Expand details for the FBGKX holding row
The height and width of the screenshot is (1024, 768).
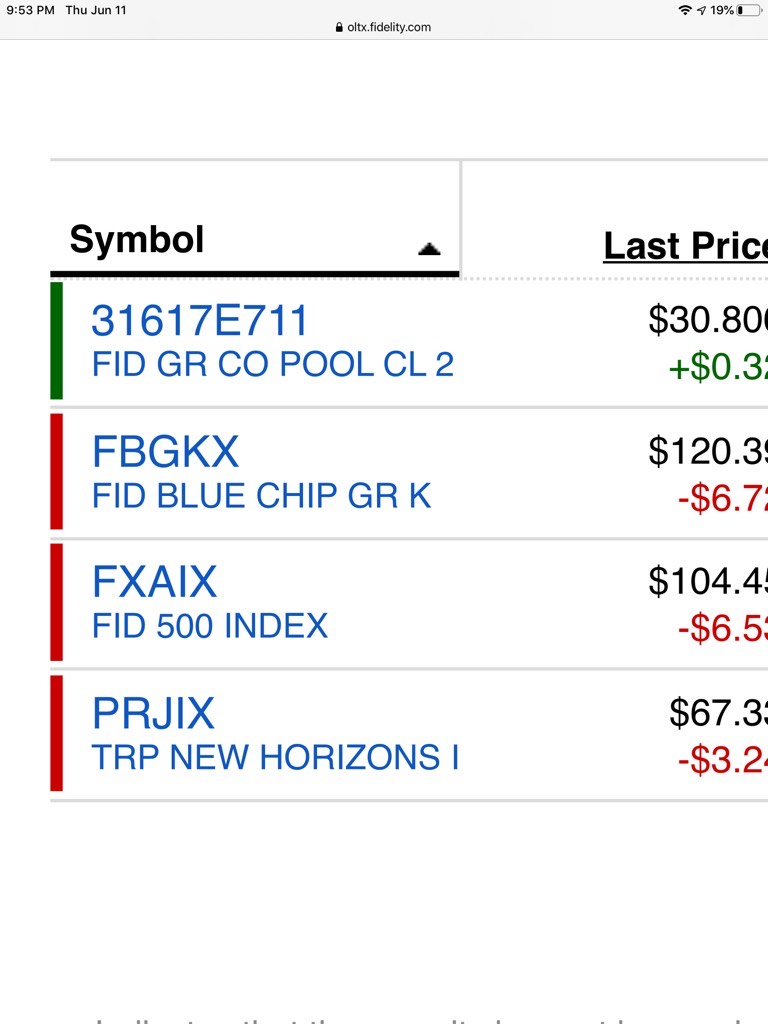[165, 452]
